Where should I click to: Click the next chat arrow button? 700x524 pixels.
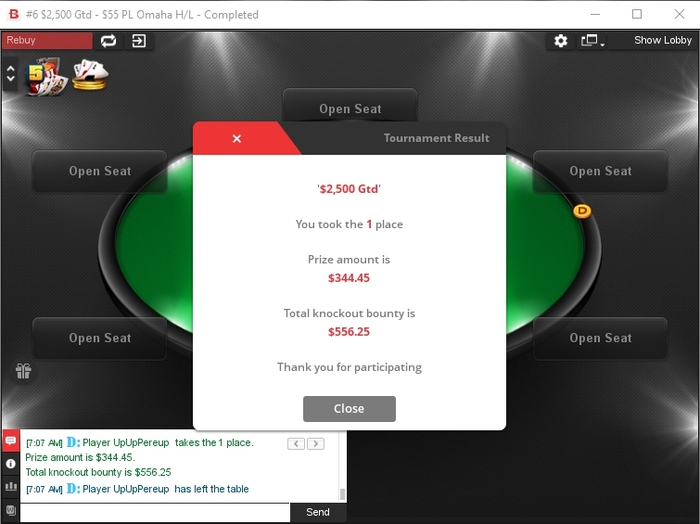316,444
